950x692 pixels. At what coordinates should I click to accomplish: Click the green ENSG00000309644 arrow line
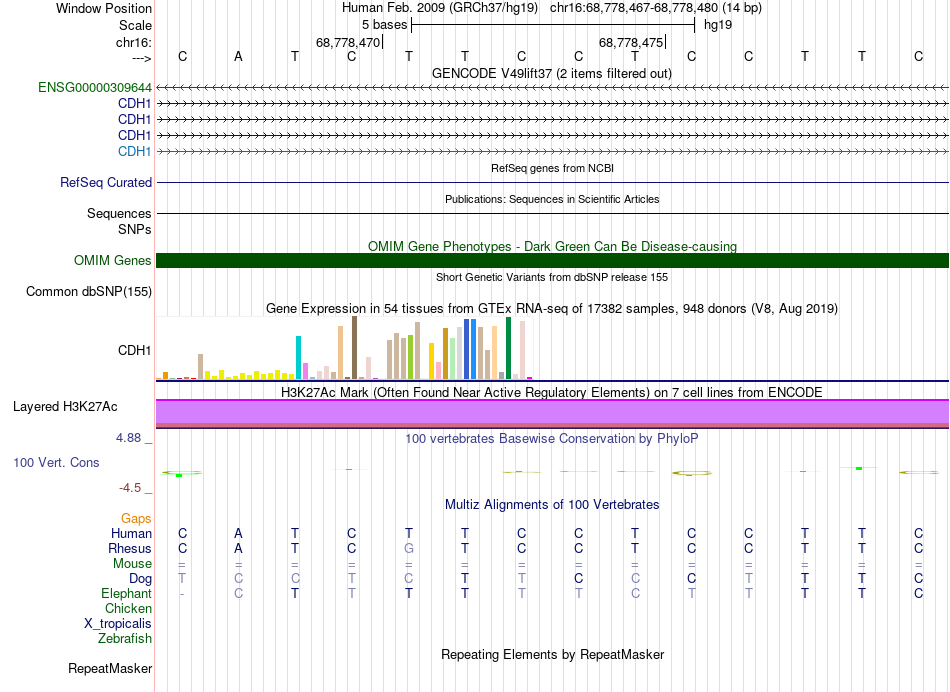pos(552,88)
